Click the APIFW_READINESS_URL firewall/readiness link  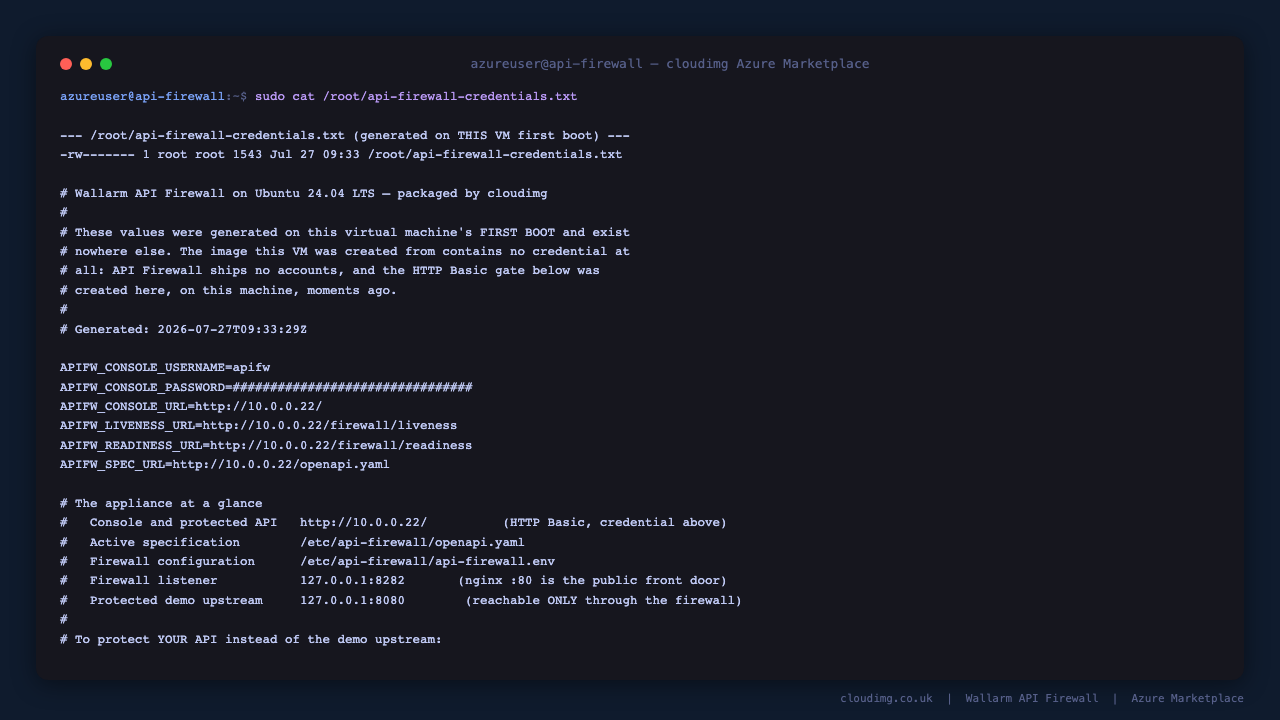click(x=341, y=446)
